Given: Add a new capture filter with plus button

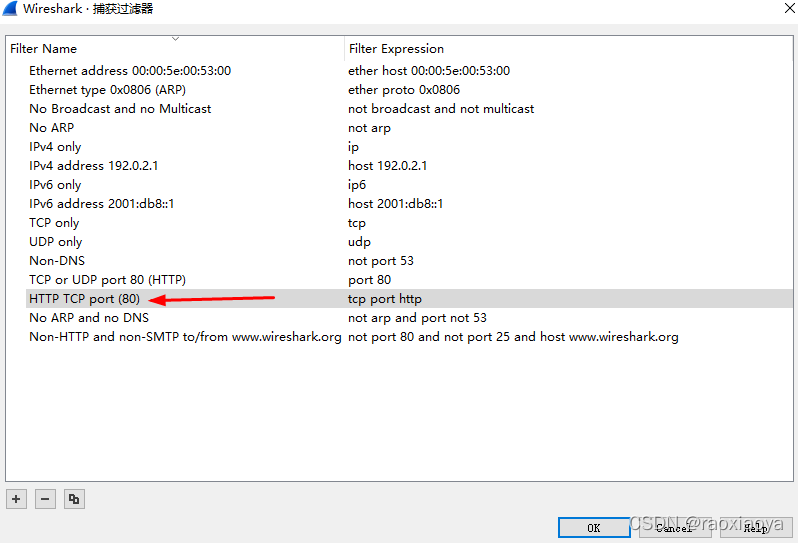Looking at the screenshot, I should [x=16, y=499].
